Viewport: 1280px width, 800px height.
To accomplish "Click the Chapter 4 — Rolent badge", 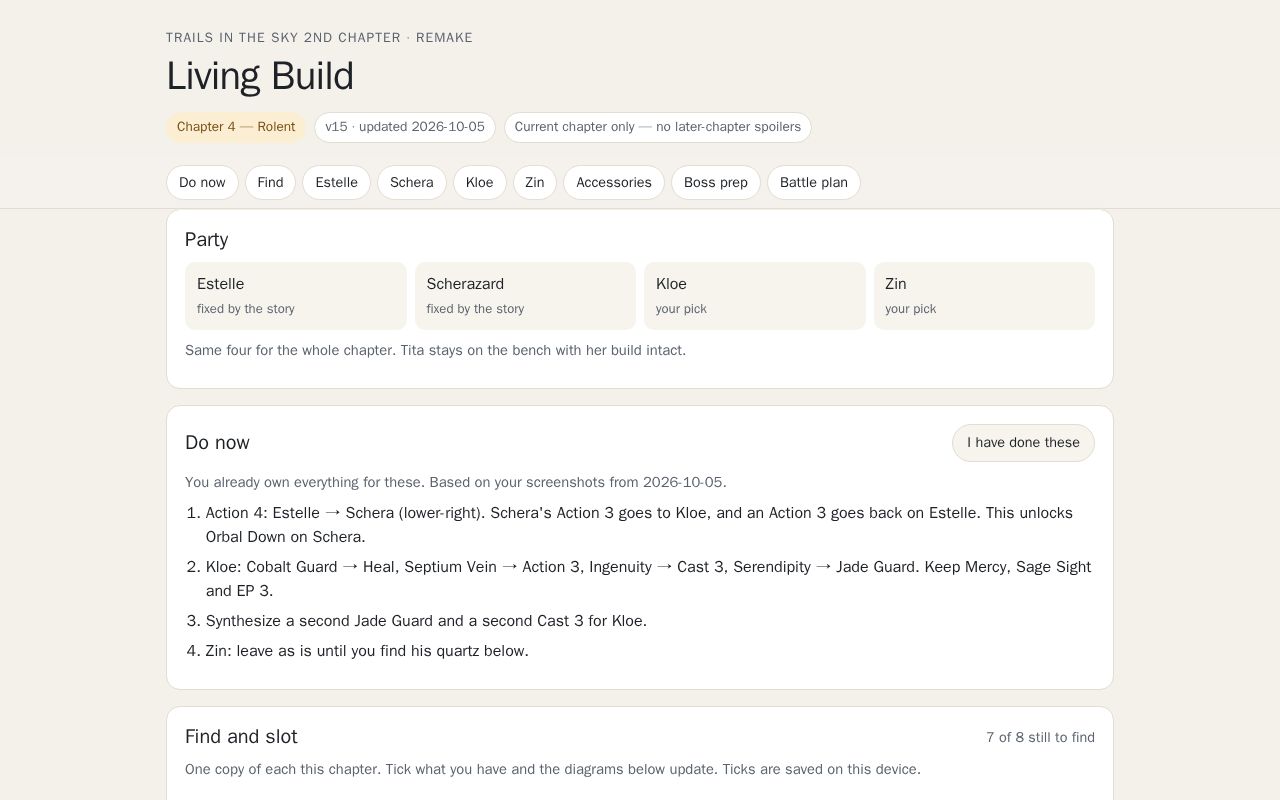I will tap(236, 127).
